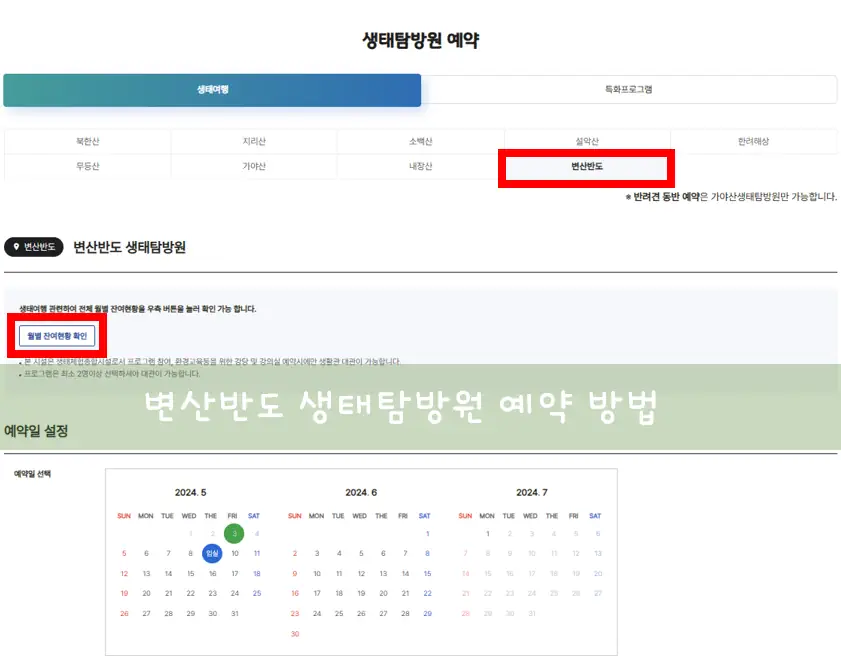
Task: Select June 30 on the calendar
Action: (x=294, y=635)
